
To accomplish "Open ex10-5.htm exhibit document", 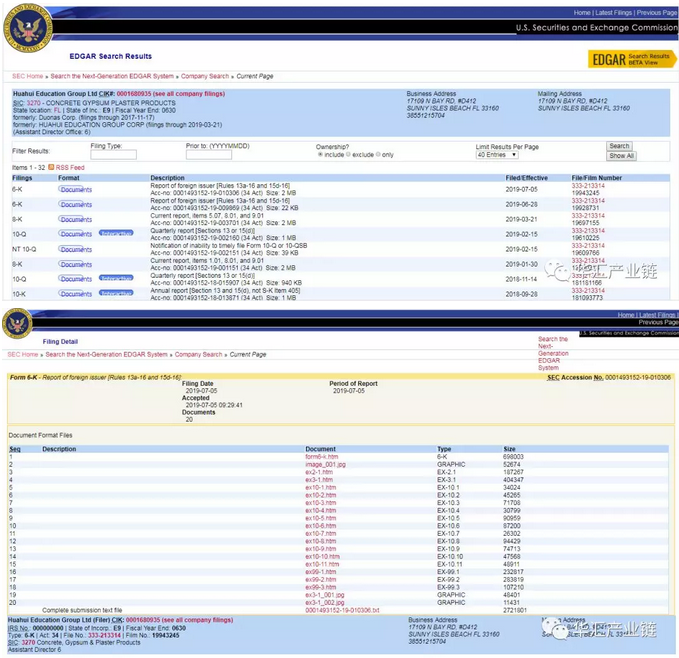I will point(320,518).
